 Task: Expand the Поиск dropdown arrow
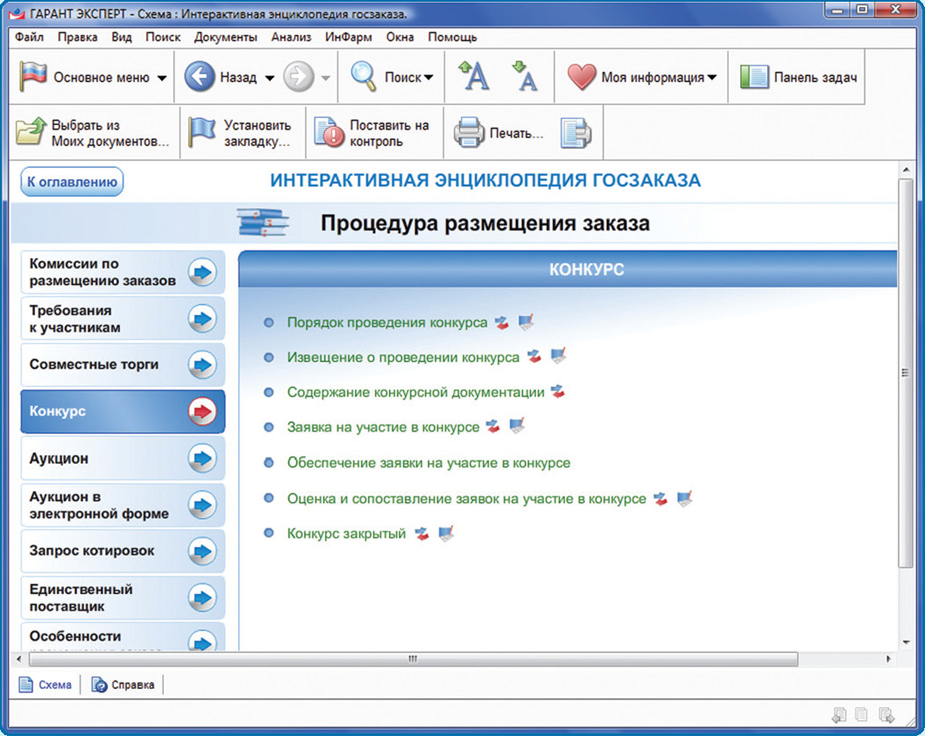click(428, 78)
